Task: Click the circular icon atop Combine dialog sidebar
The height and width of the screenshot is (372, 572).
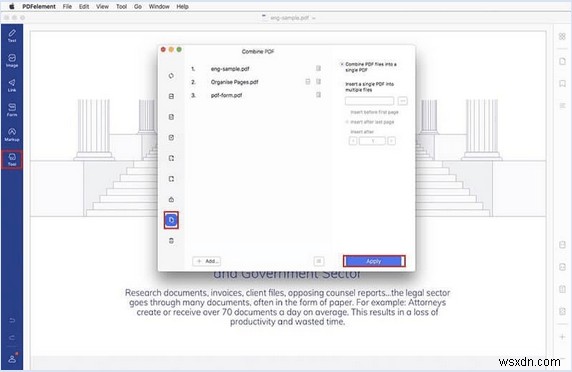Action: tap(171, 76)
